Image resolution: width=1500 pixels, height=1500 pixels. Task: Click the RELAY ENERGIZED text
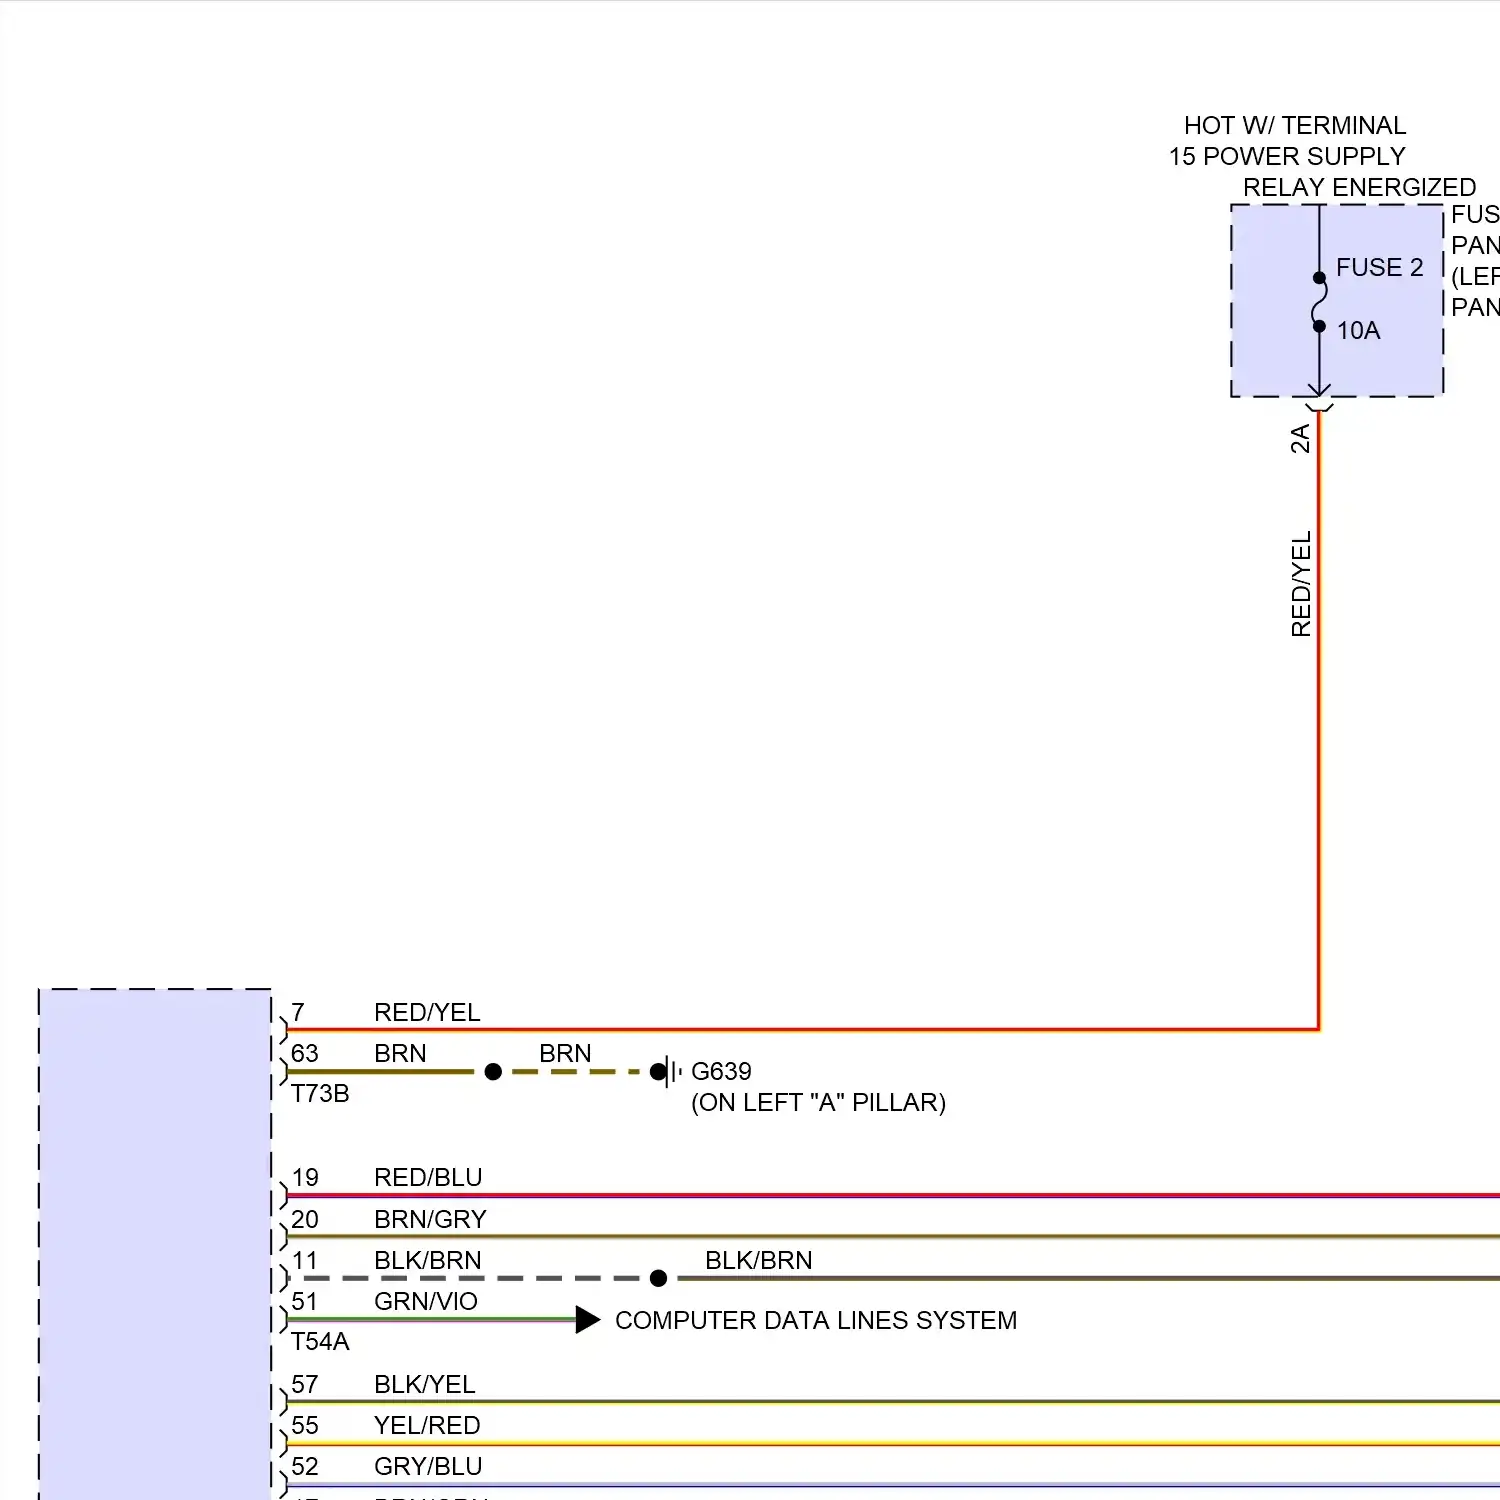(x=1359, y=188)
